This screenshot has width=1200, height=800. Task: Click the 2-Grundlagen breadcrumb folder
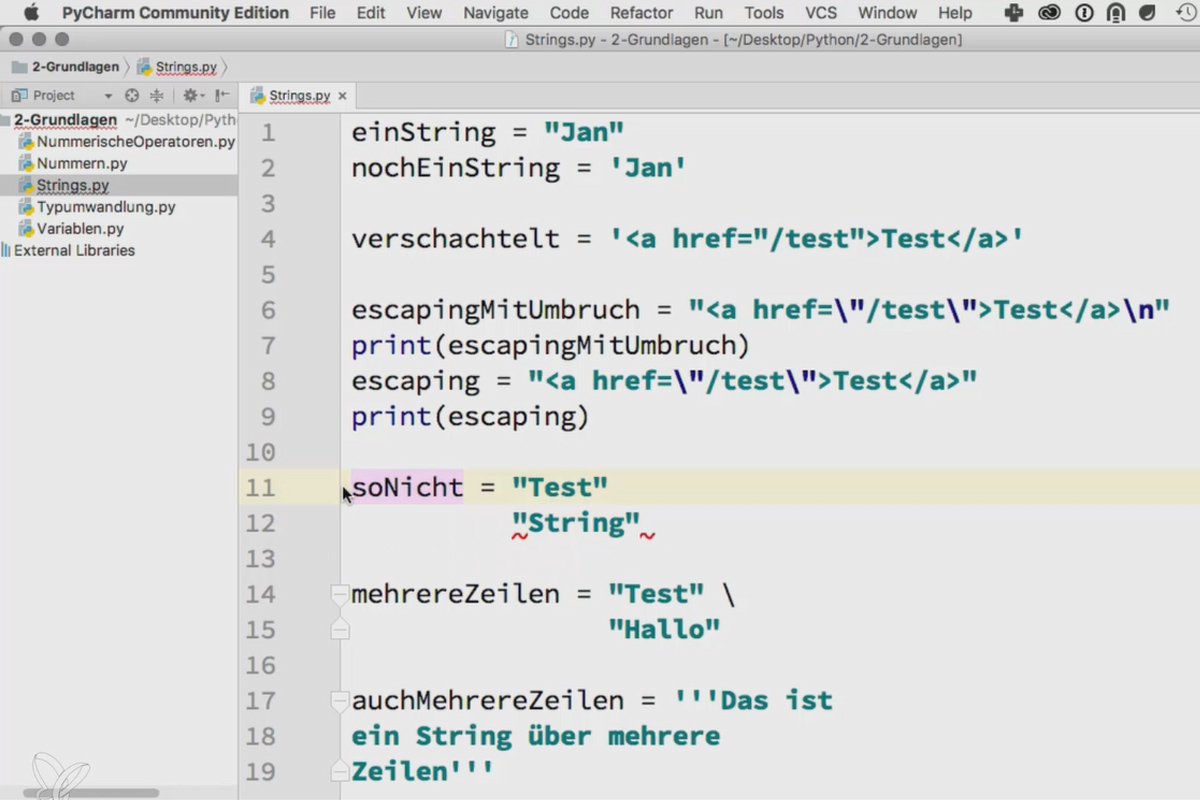coord(65,67)
